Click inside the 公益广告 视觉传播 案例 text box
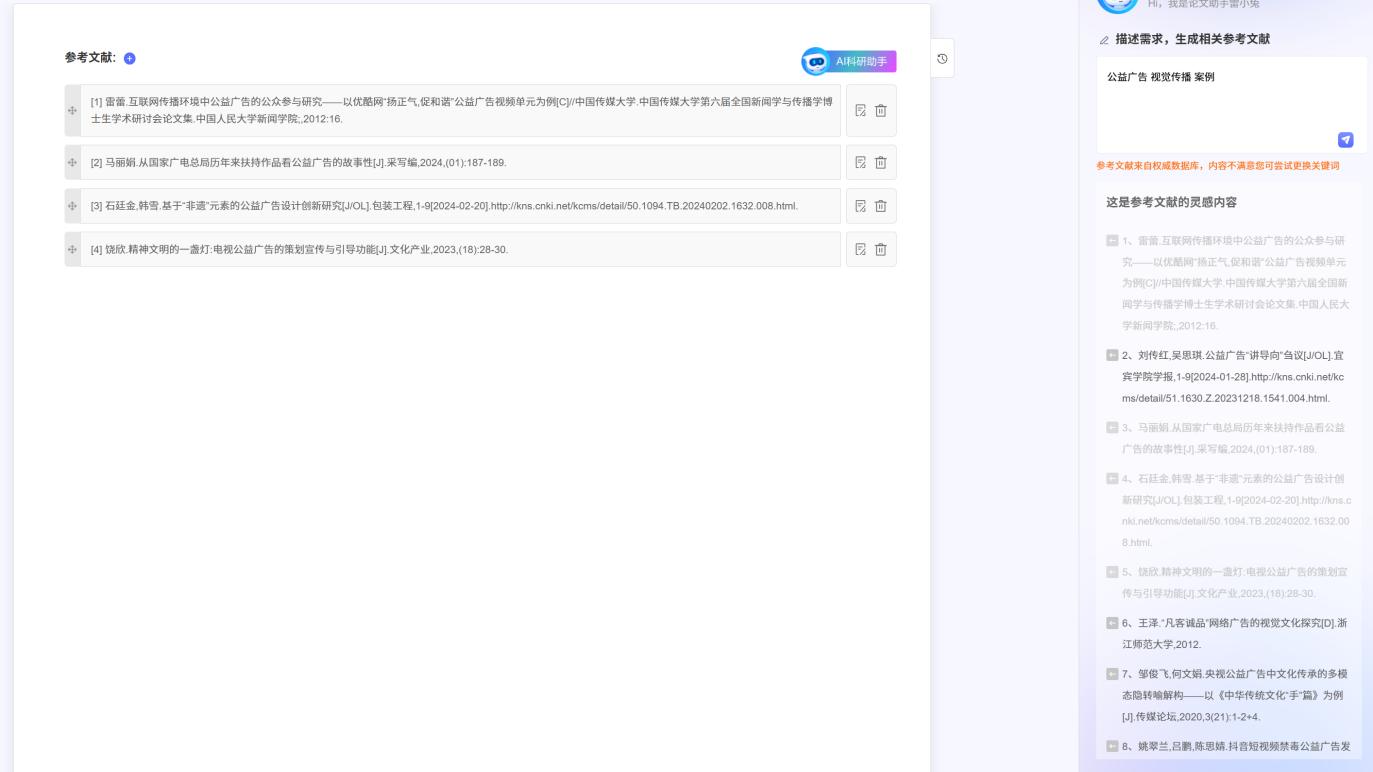The image size is (1373, 772). (x=1232, y=104)
